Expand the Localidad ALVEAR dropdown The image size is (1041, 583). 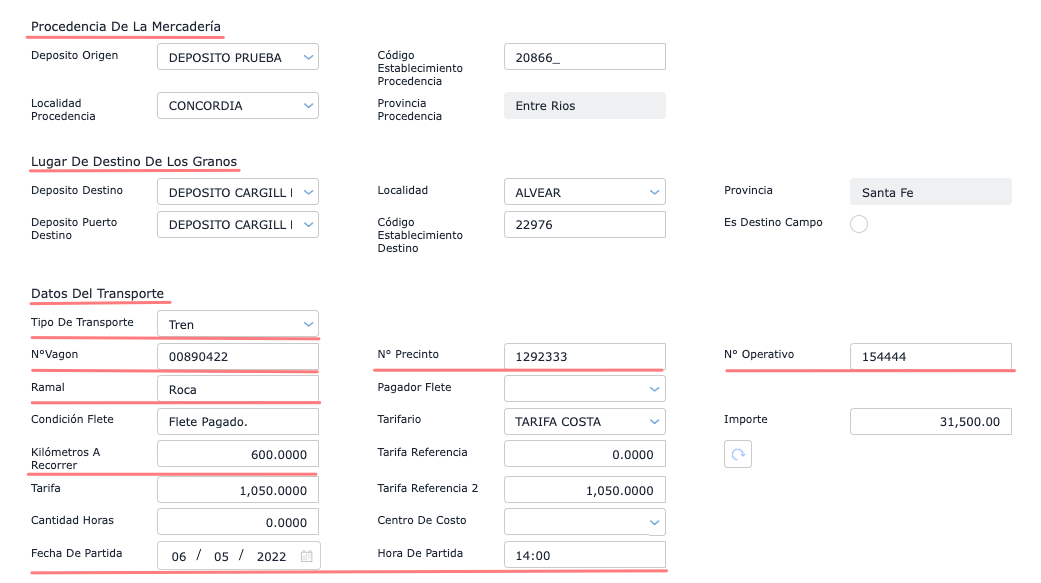point(585,191)
